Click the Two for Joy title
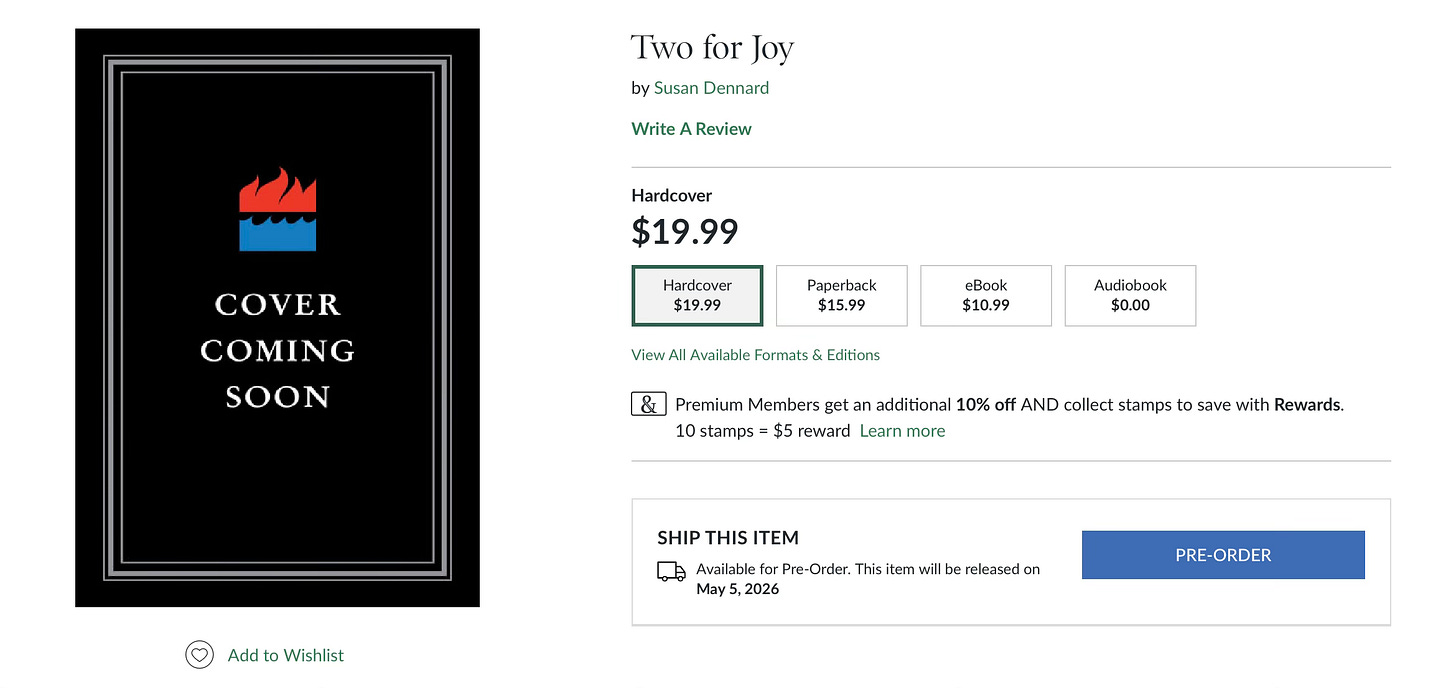This screenshot has height=688, width=1456. 713,48
